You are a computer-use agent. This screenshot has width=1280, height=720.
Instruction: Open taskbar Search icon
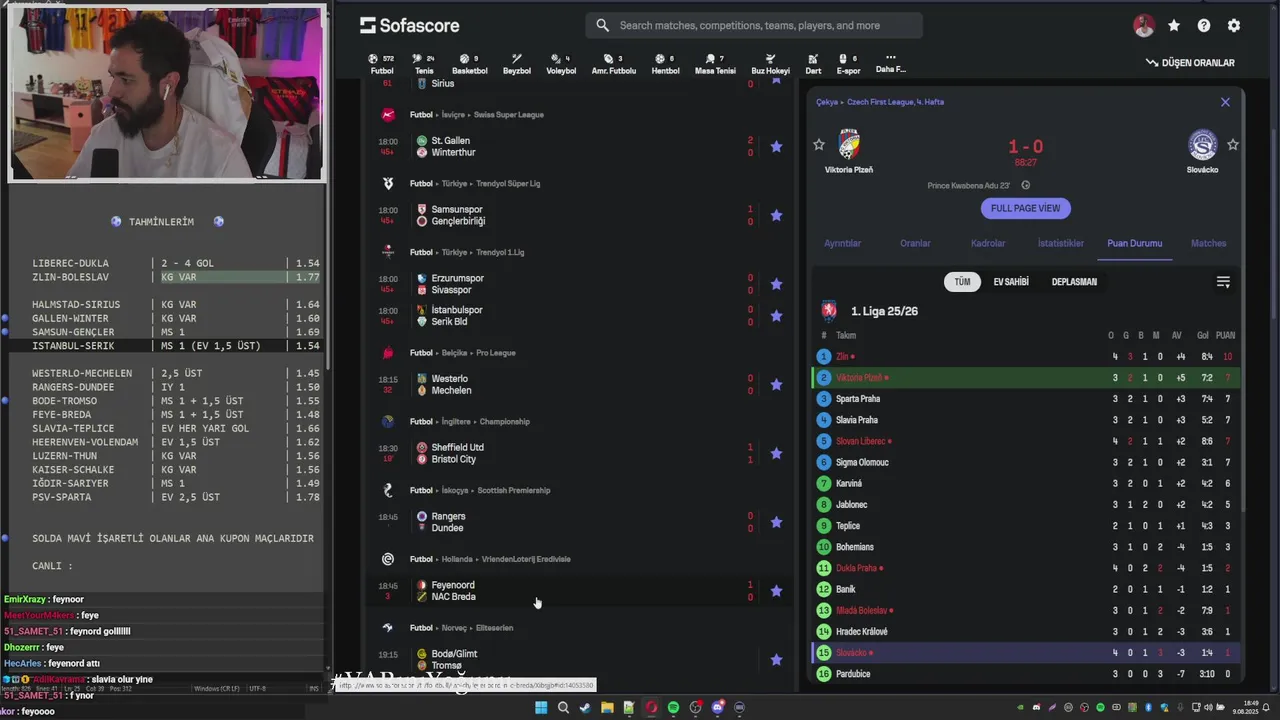(563, 707)
